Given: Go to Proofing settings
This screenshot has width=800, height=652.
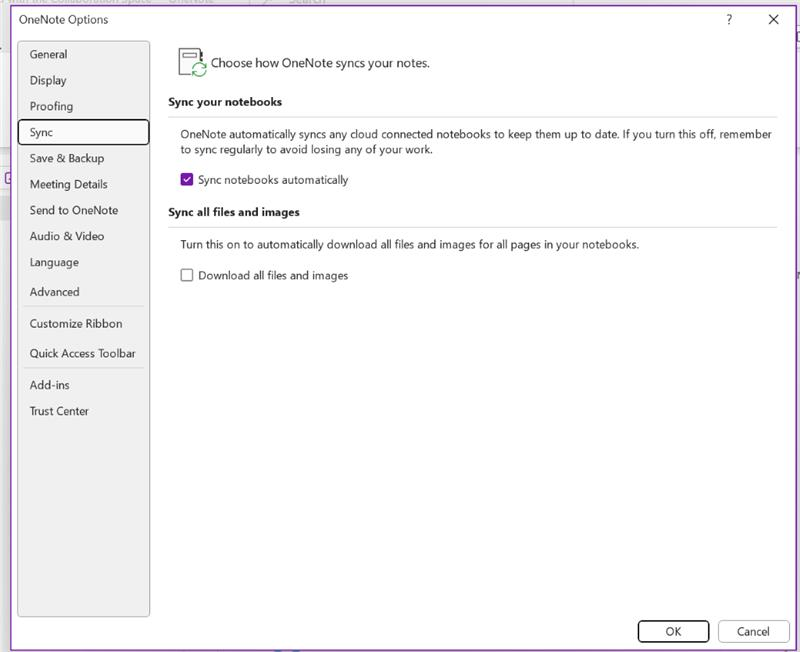Looking at the screenshot, I should pyautogui.click(x=84, y=107).
